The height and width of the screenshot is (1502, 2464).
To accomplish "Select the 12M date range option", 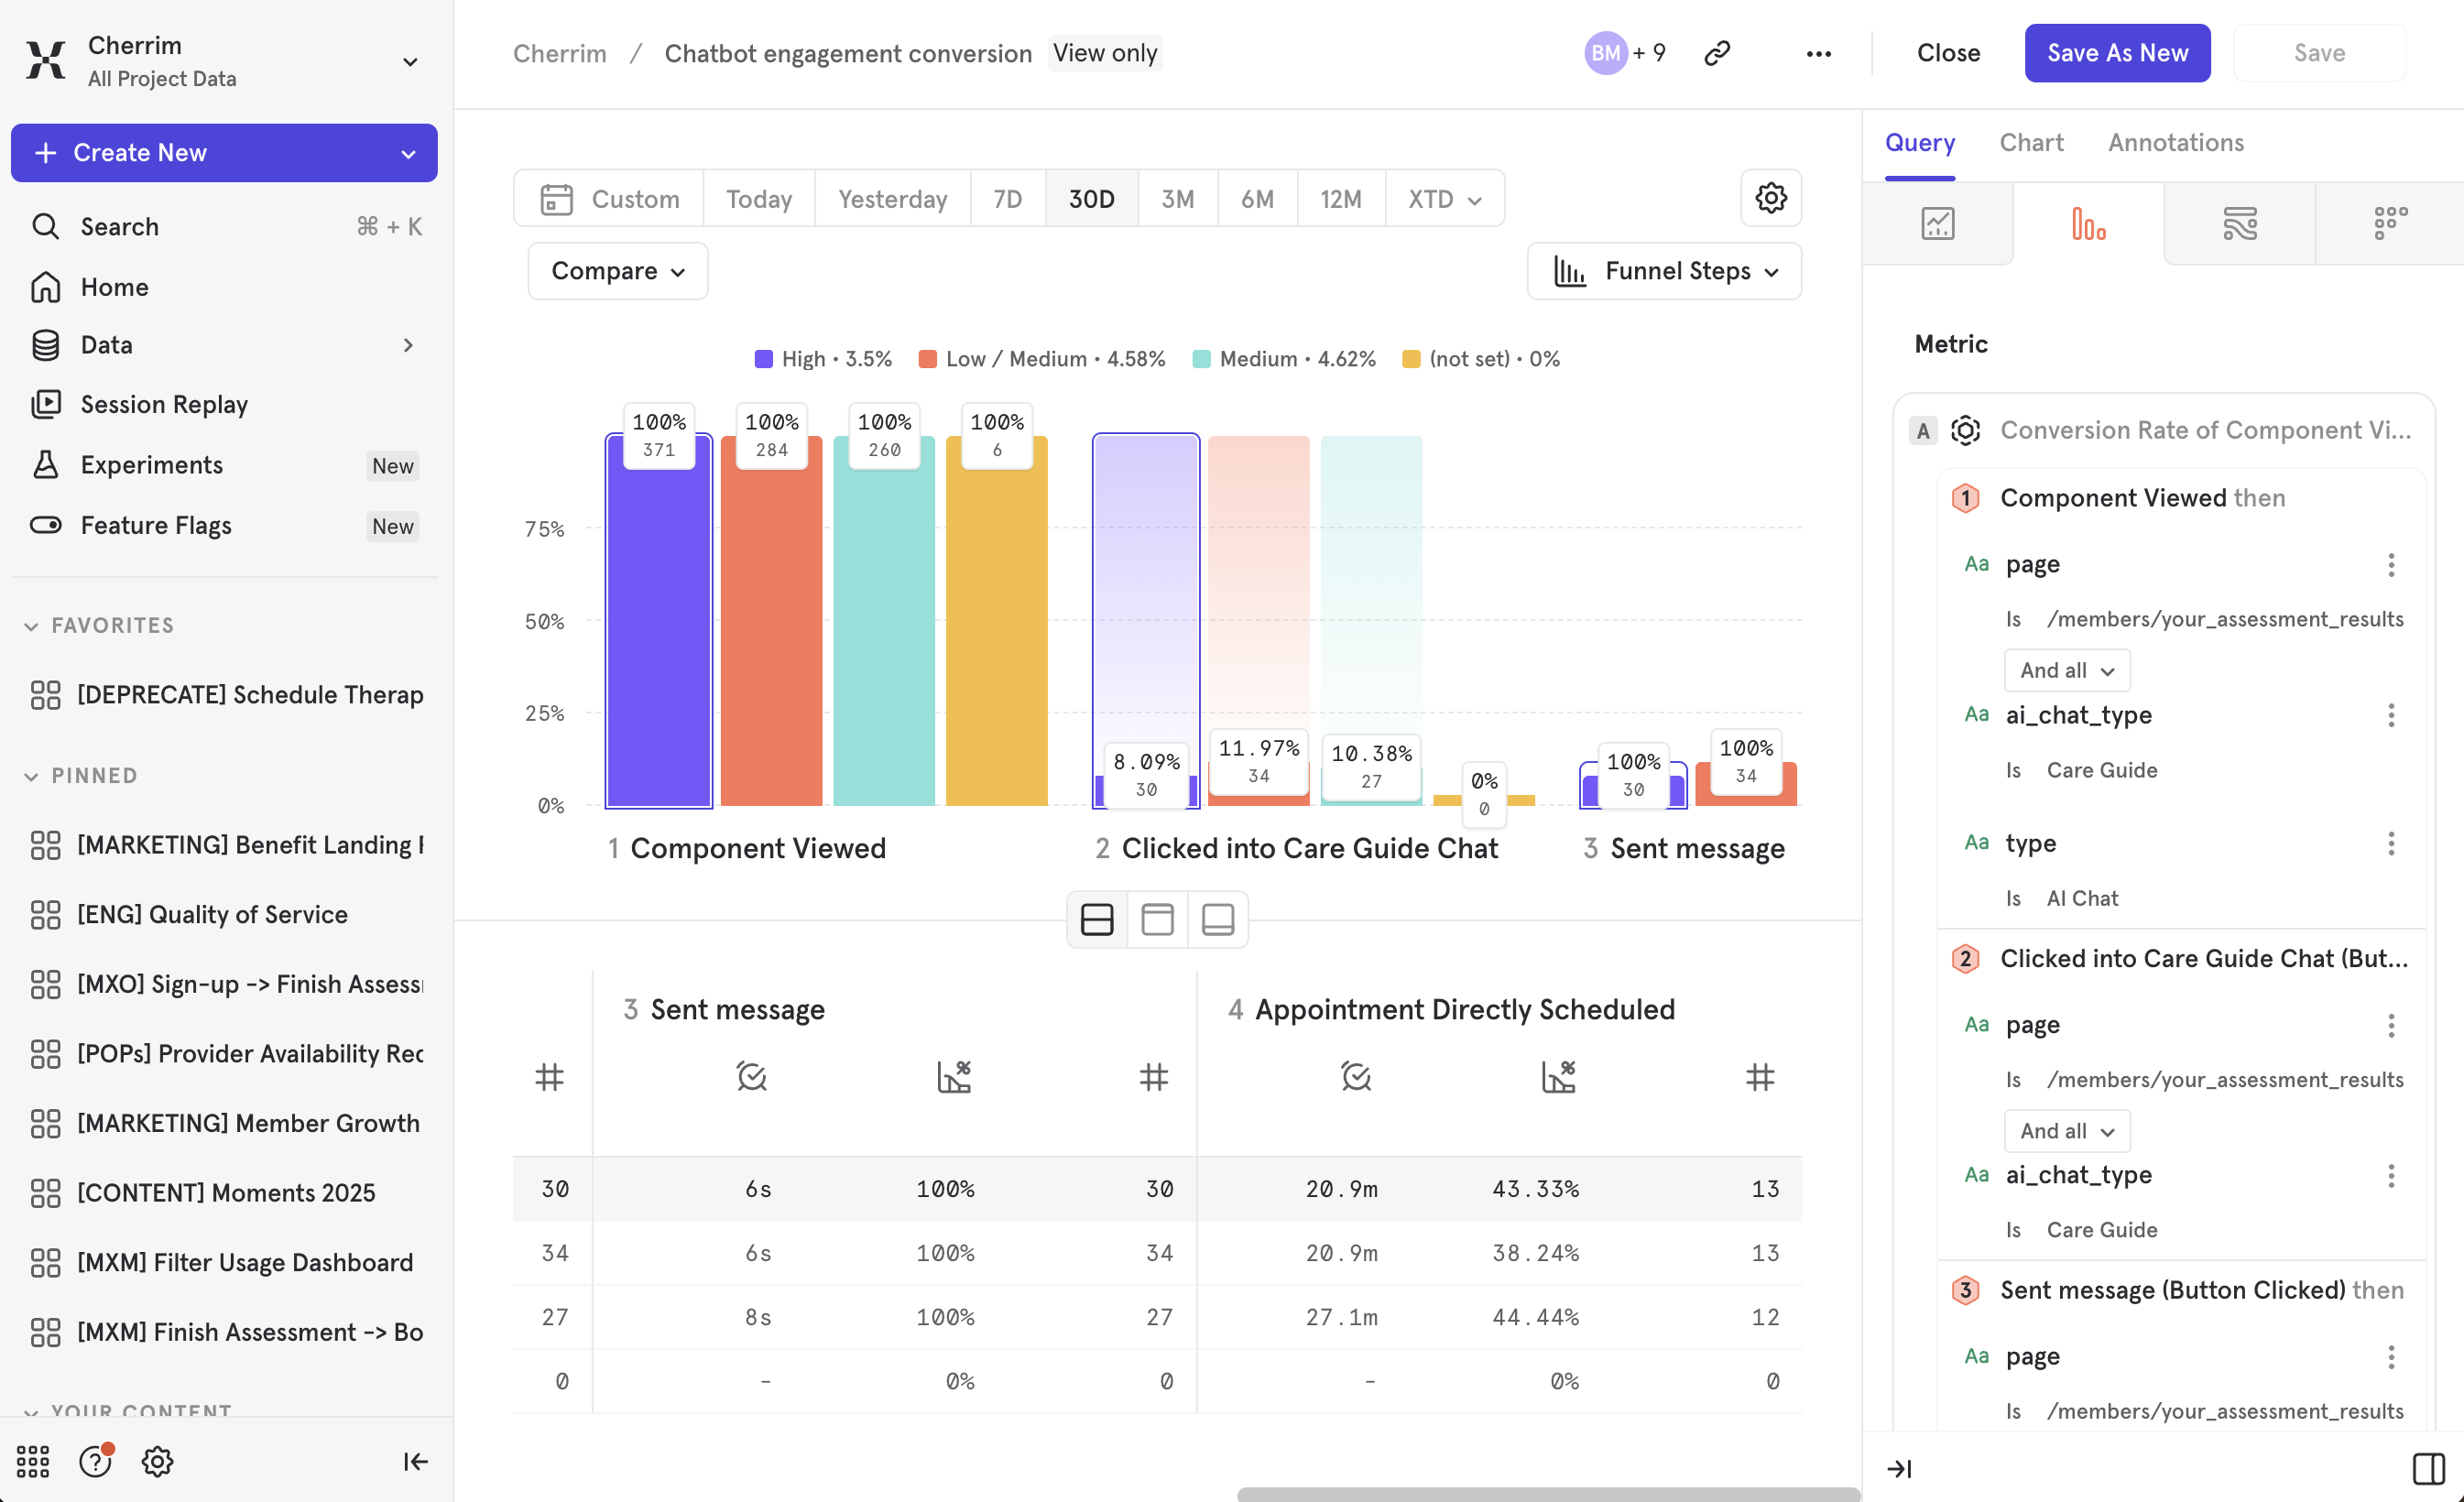I will click(x=1341, y=198).
